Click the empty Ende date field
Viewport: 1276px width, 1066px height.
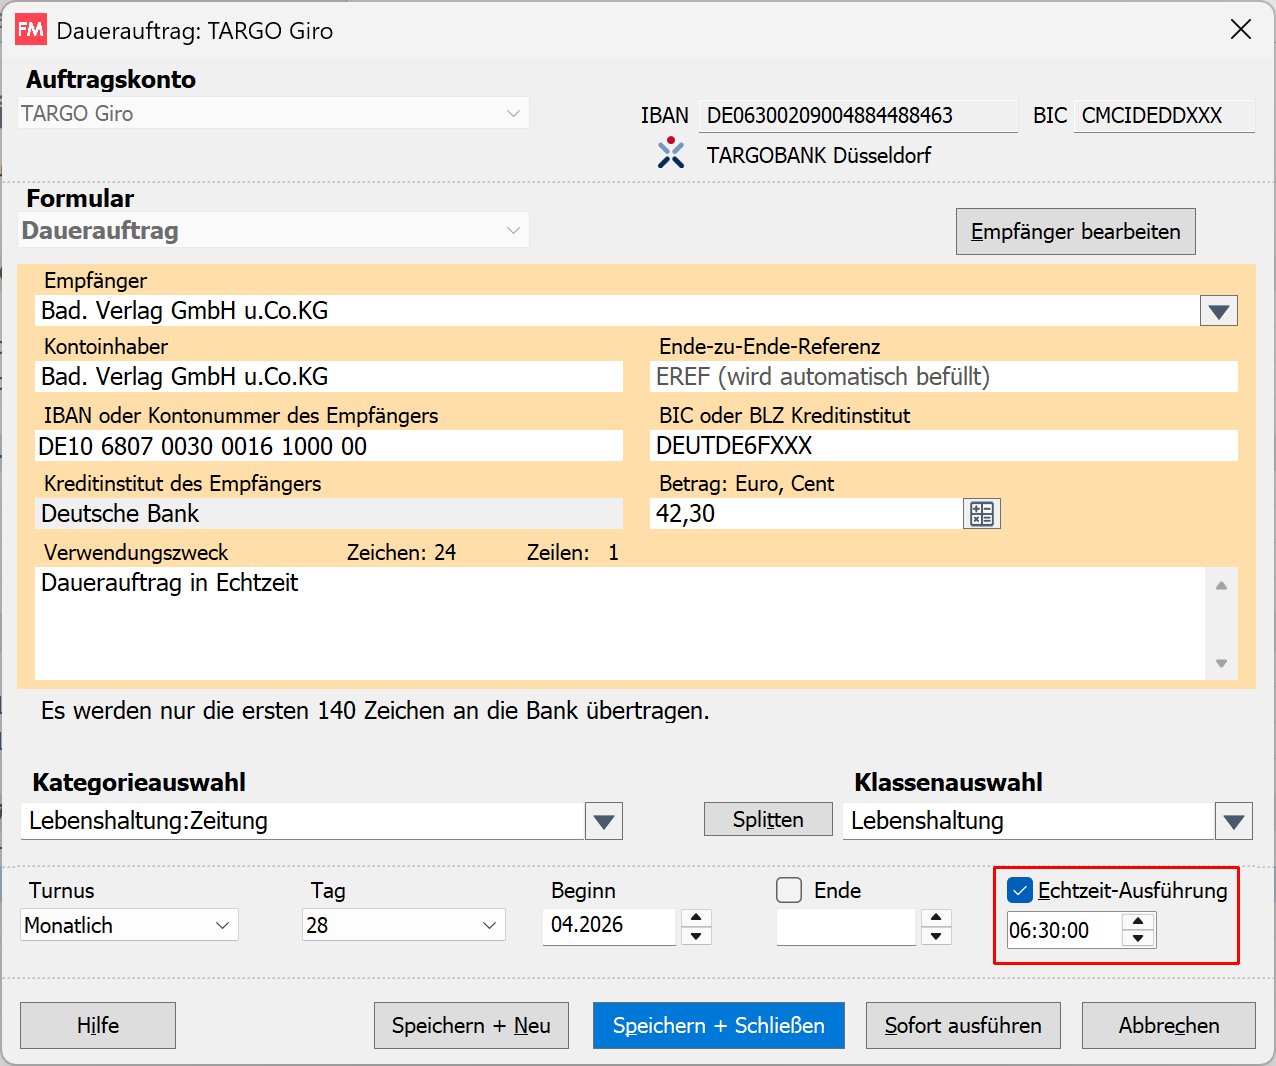(x=847, y=926)
